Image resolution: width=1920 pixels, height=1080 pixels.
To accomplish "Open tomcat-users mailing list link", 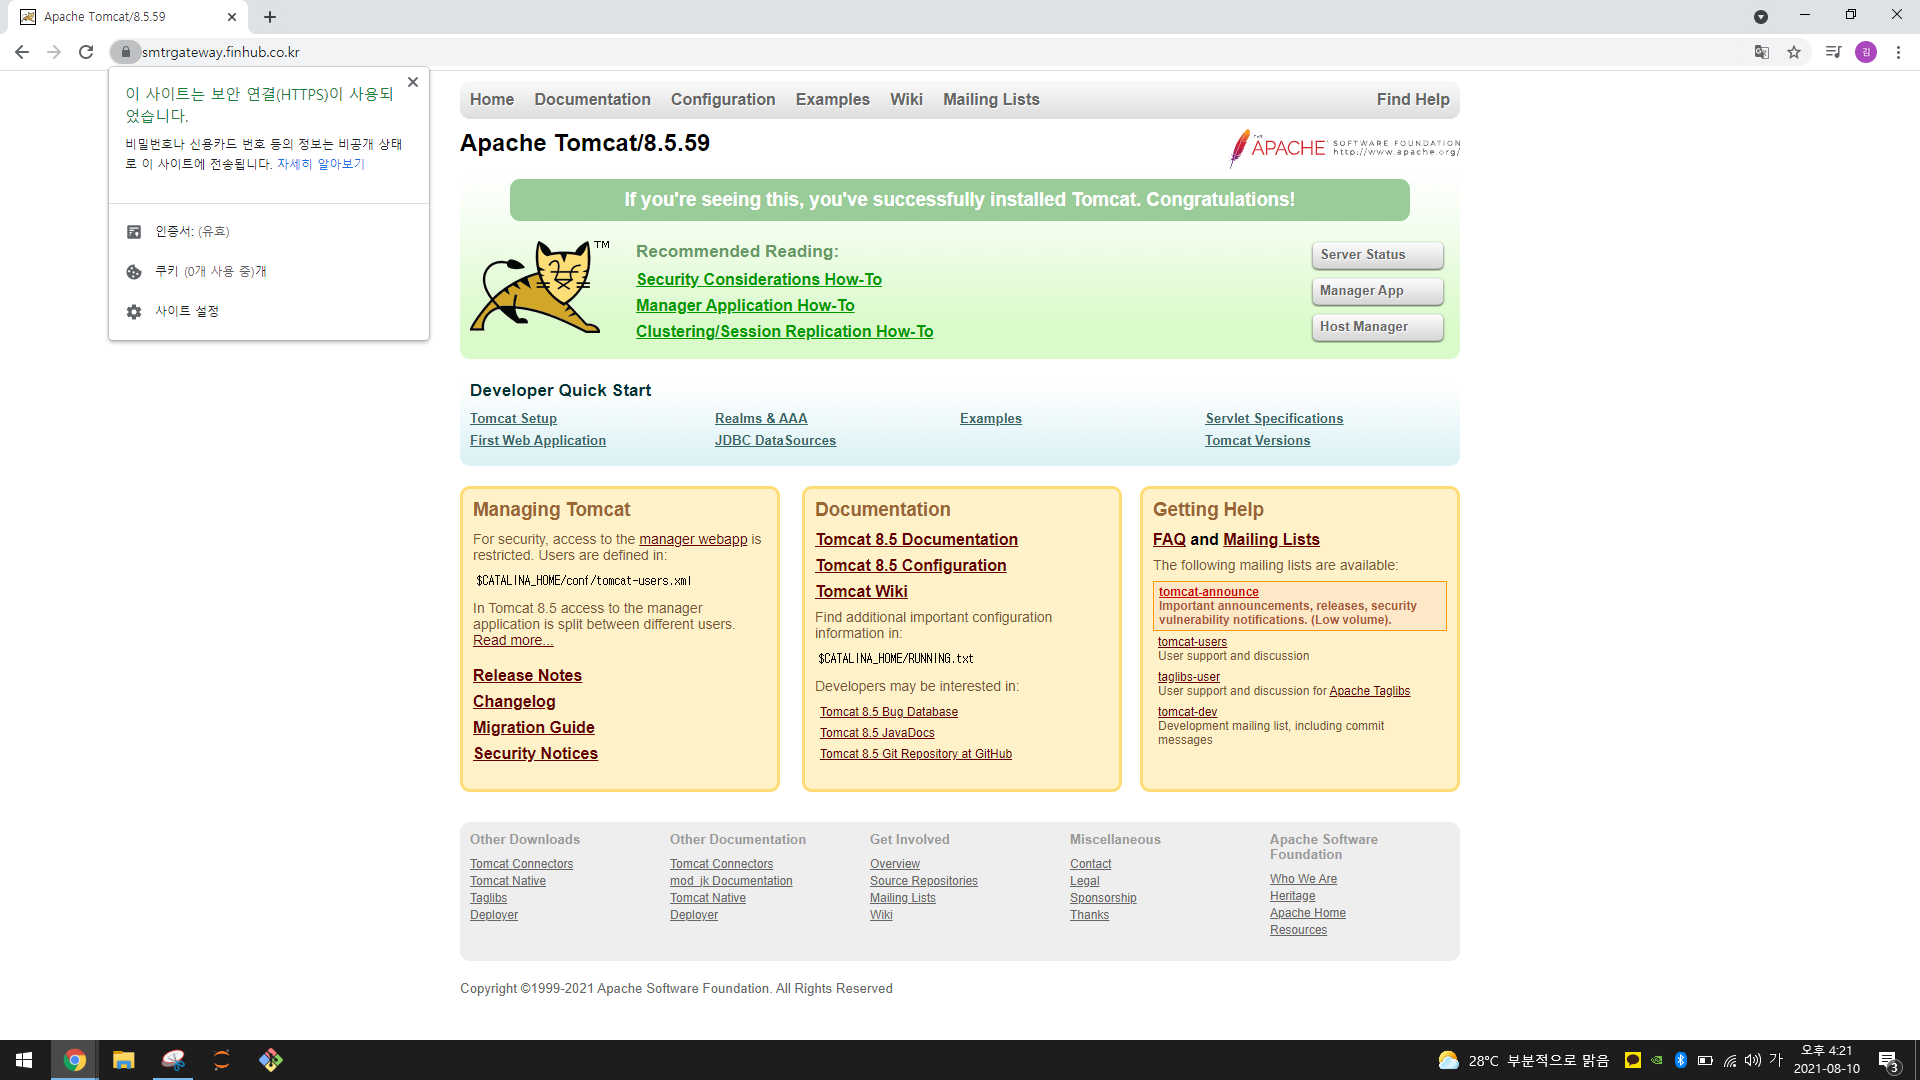I will (x=1192, y=642).
